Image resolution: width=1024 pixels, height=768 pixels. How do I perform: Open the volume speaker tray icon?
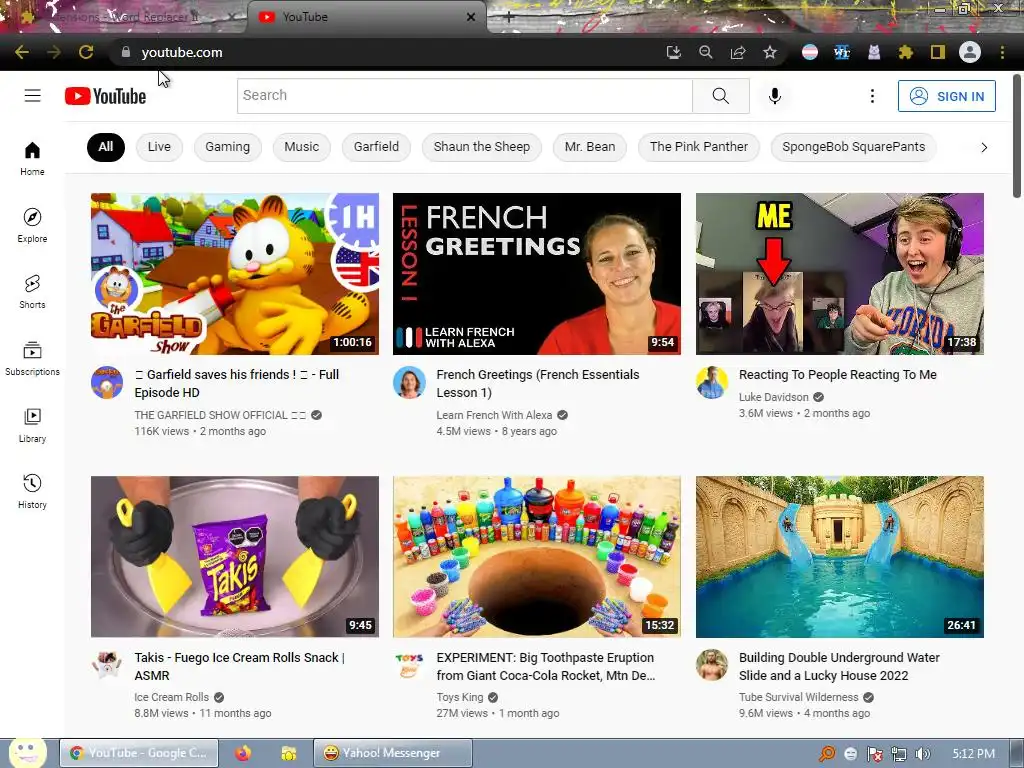pos(923,754)
